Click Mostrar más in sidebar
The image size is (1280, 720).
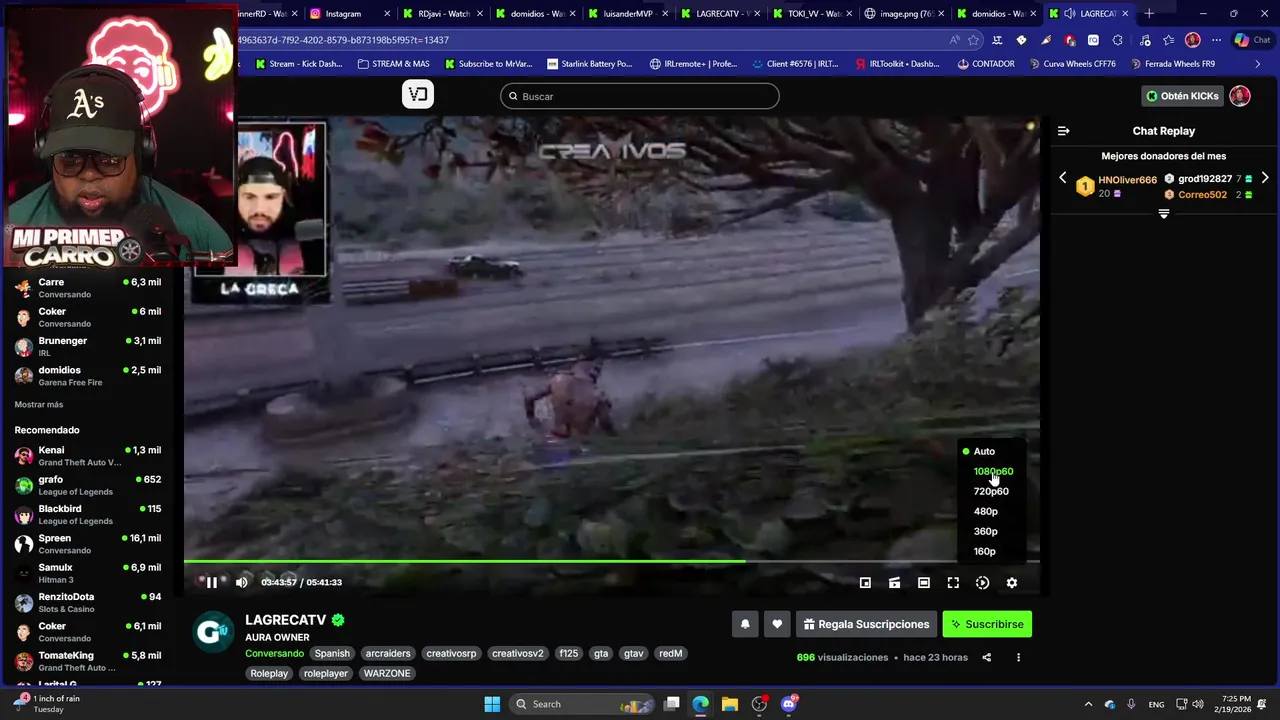click(x=39, y=404)
